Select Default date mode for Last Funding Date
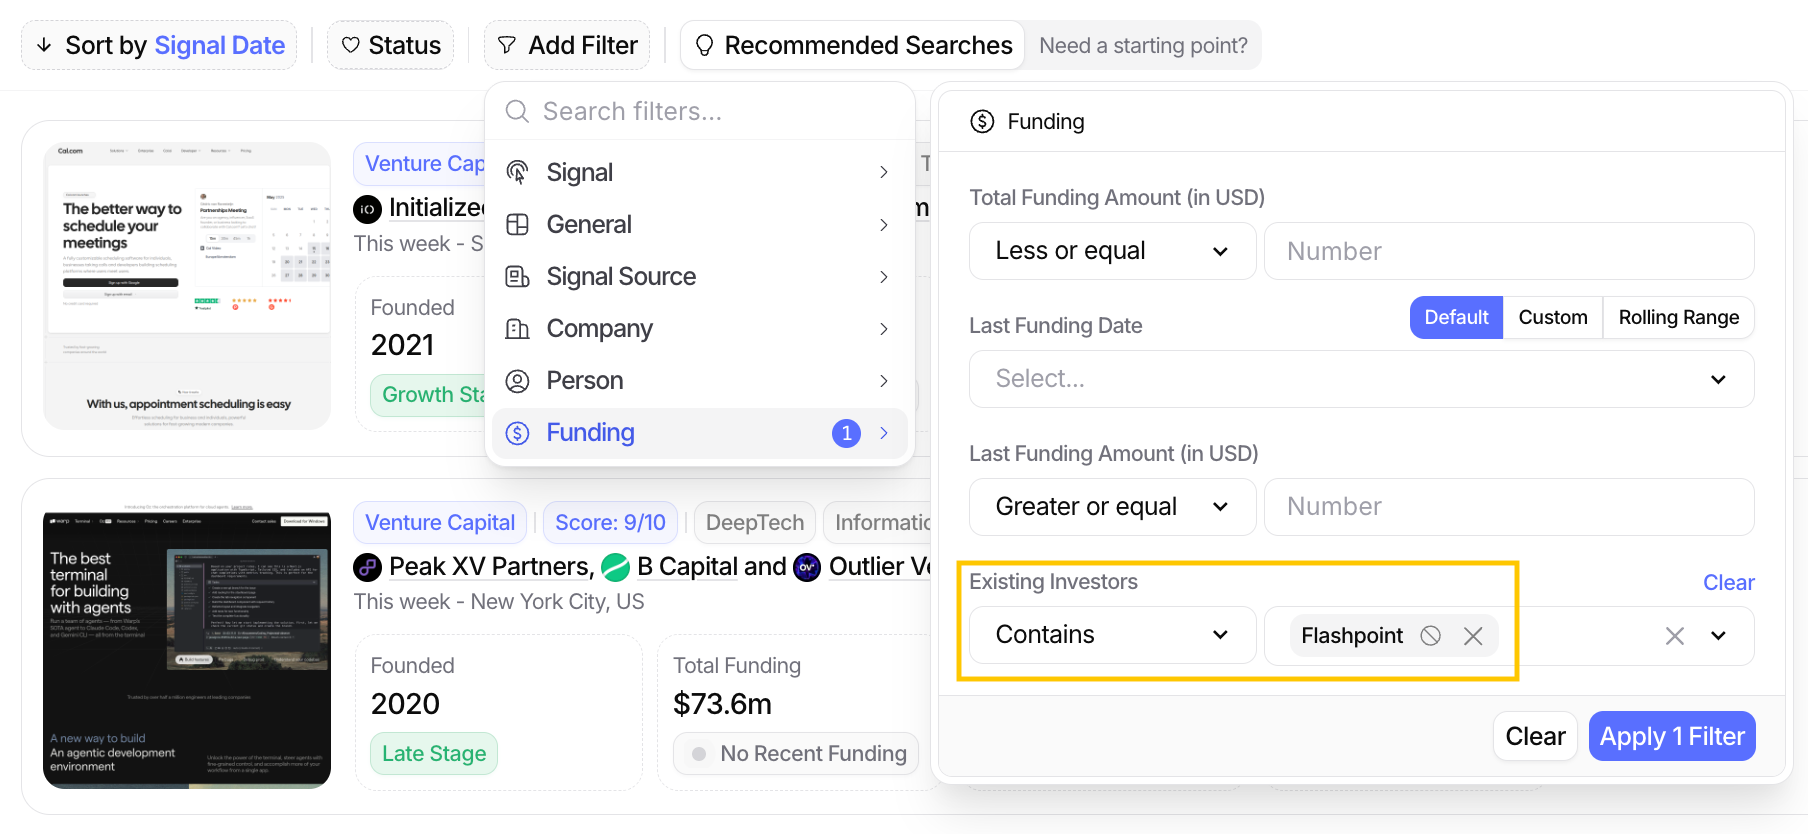Viewport: 1808px width, 834px height. [x=1456, y=317]
